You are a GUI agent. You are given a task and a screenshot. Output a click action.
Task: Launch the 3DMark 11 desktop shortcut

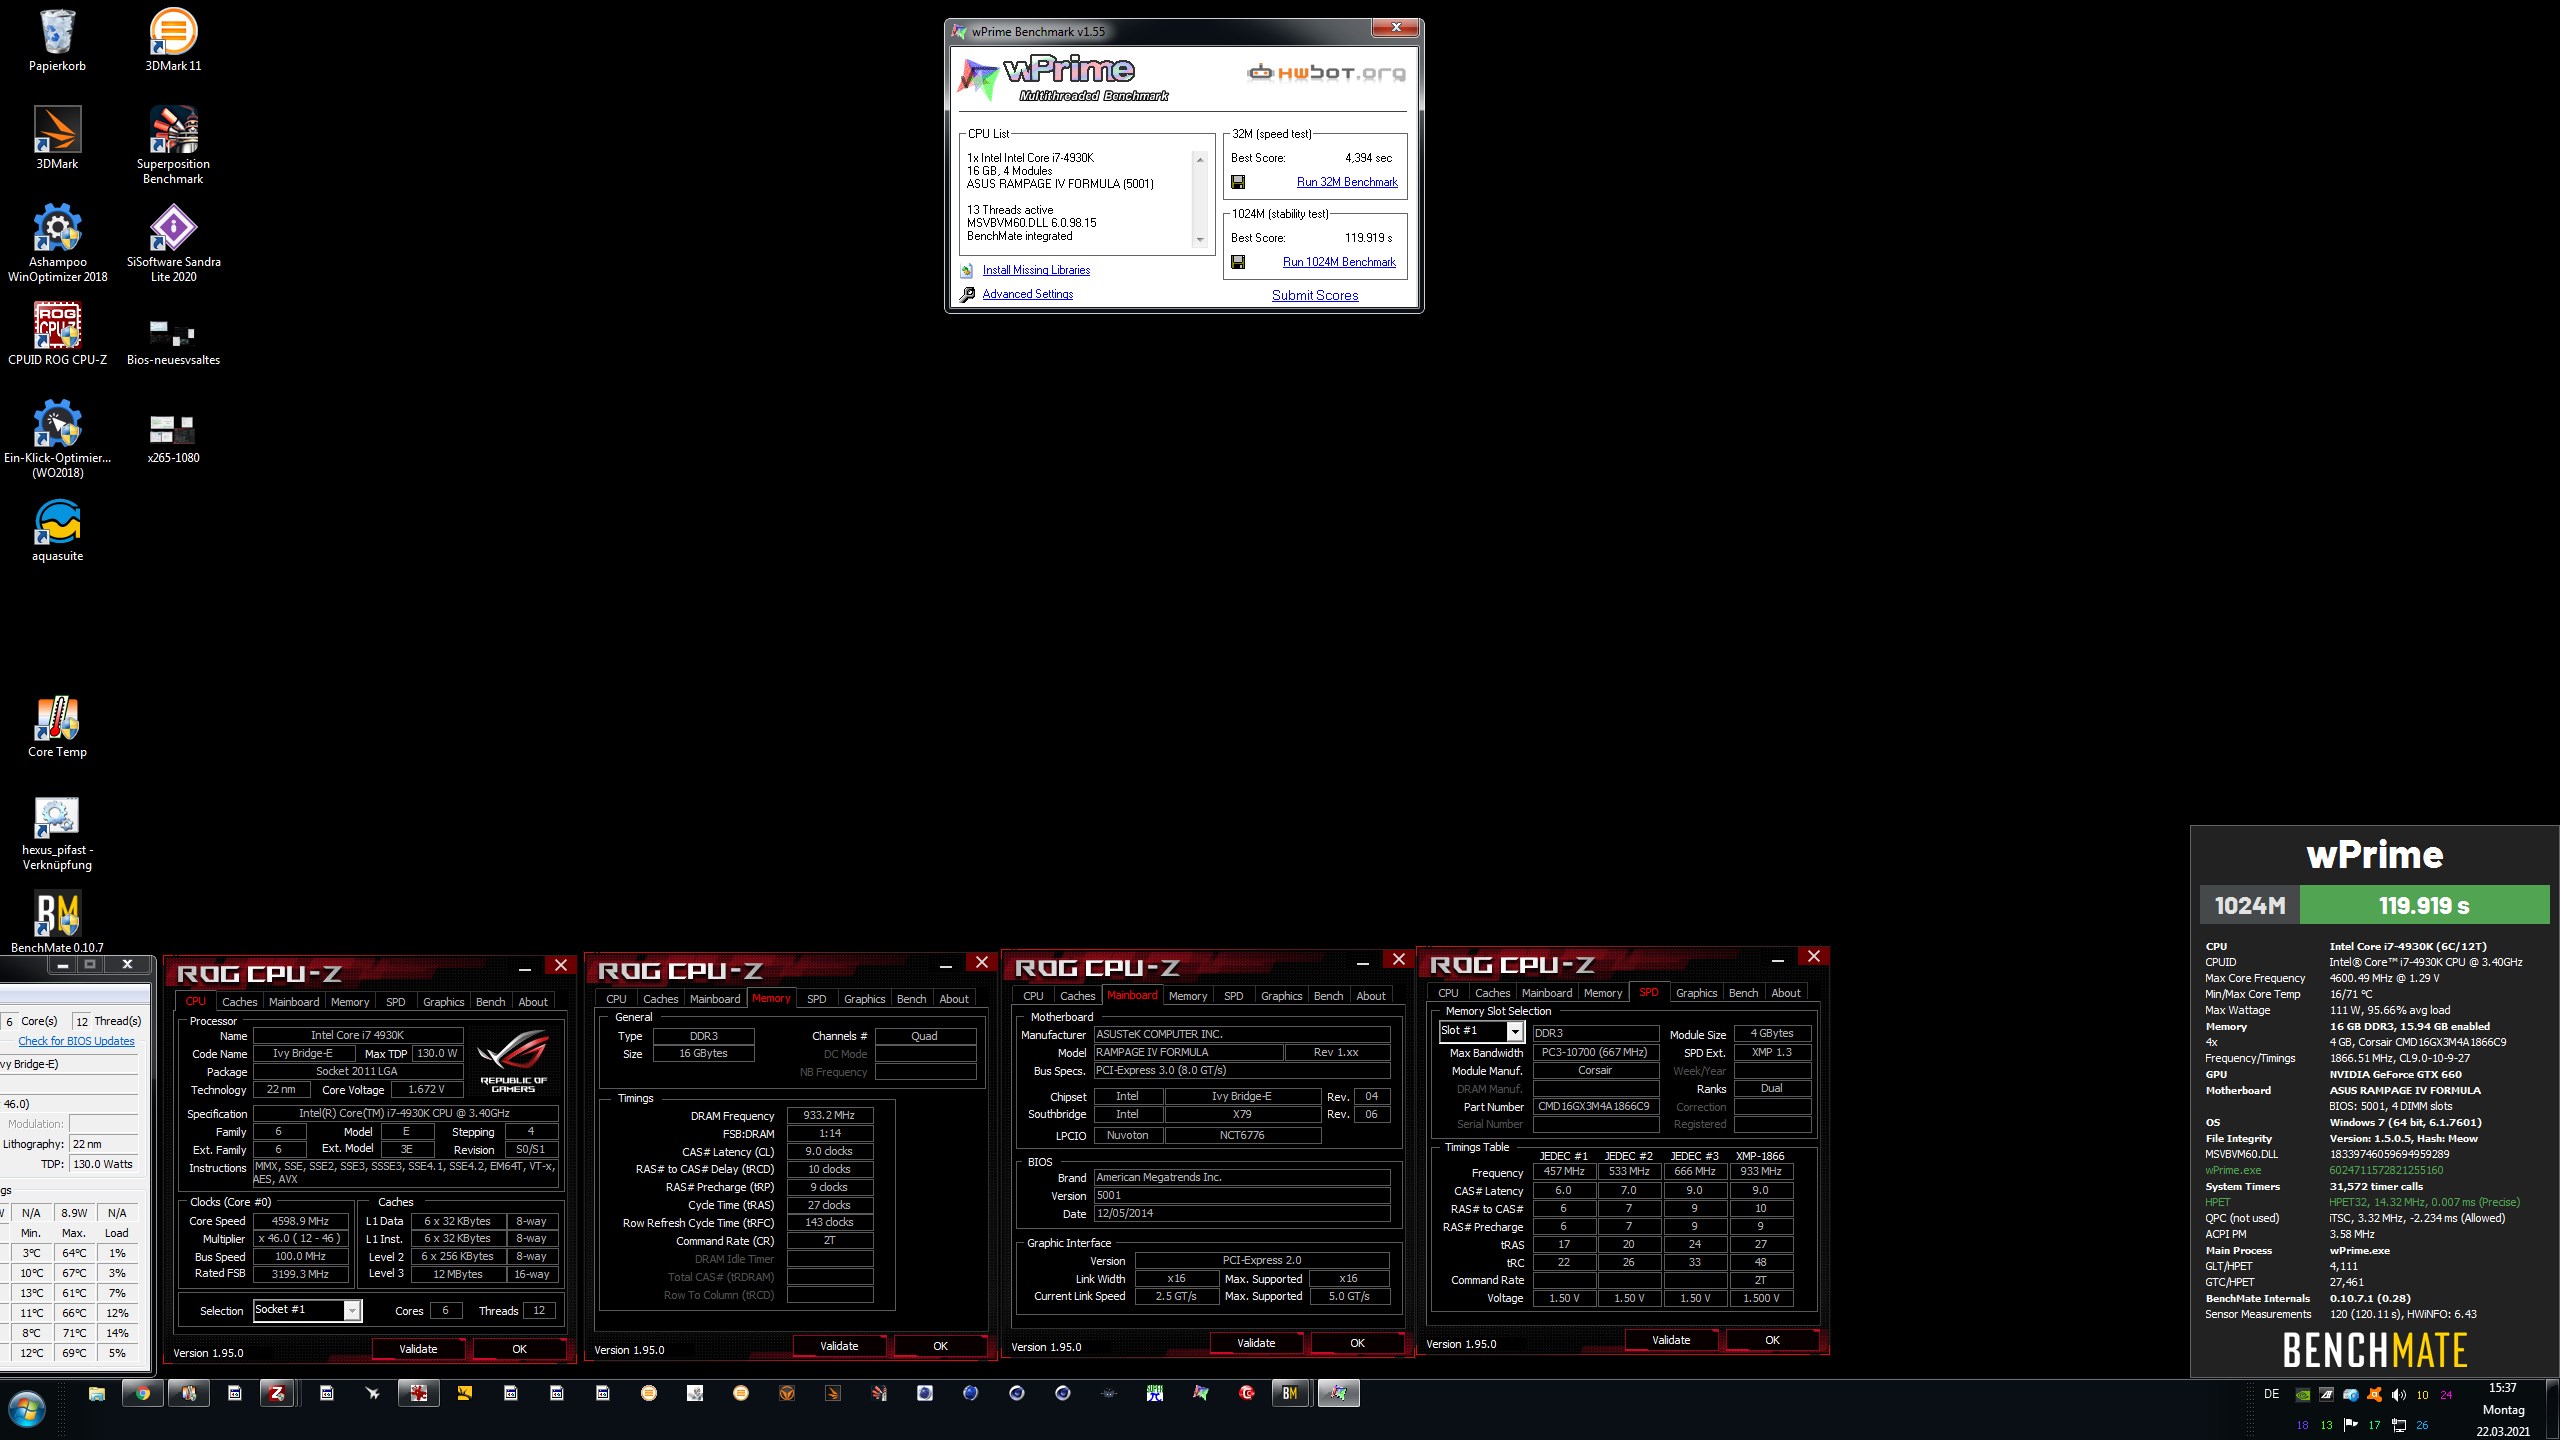click(173, 40)
